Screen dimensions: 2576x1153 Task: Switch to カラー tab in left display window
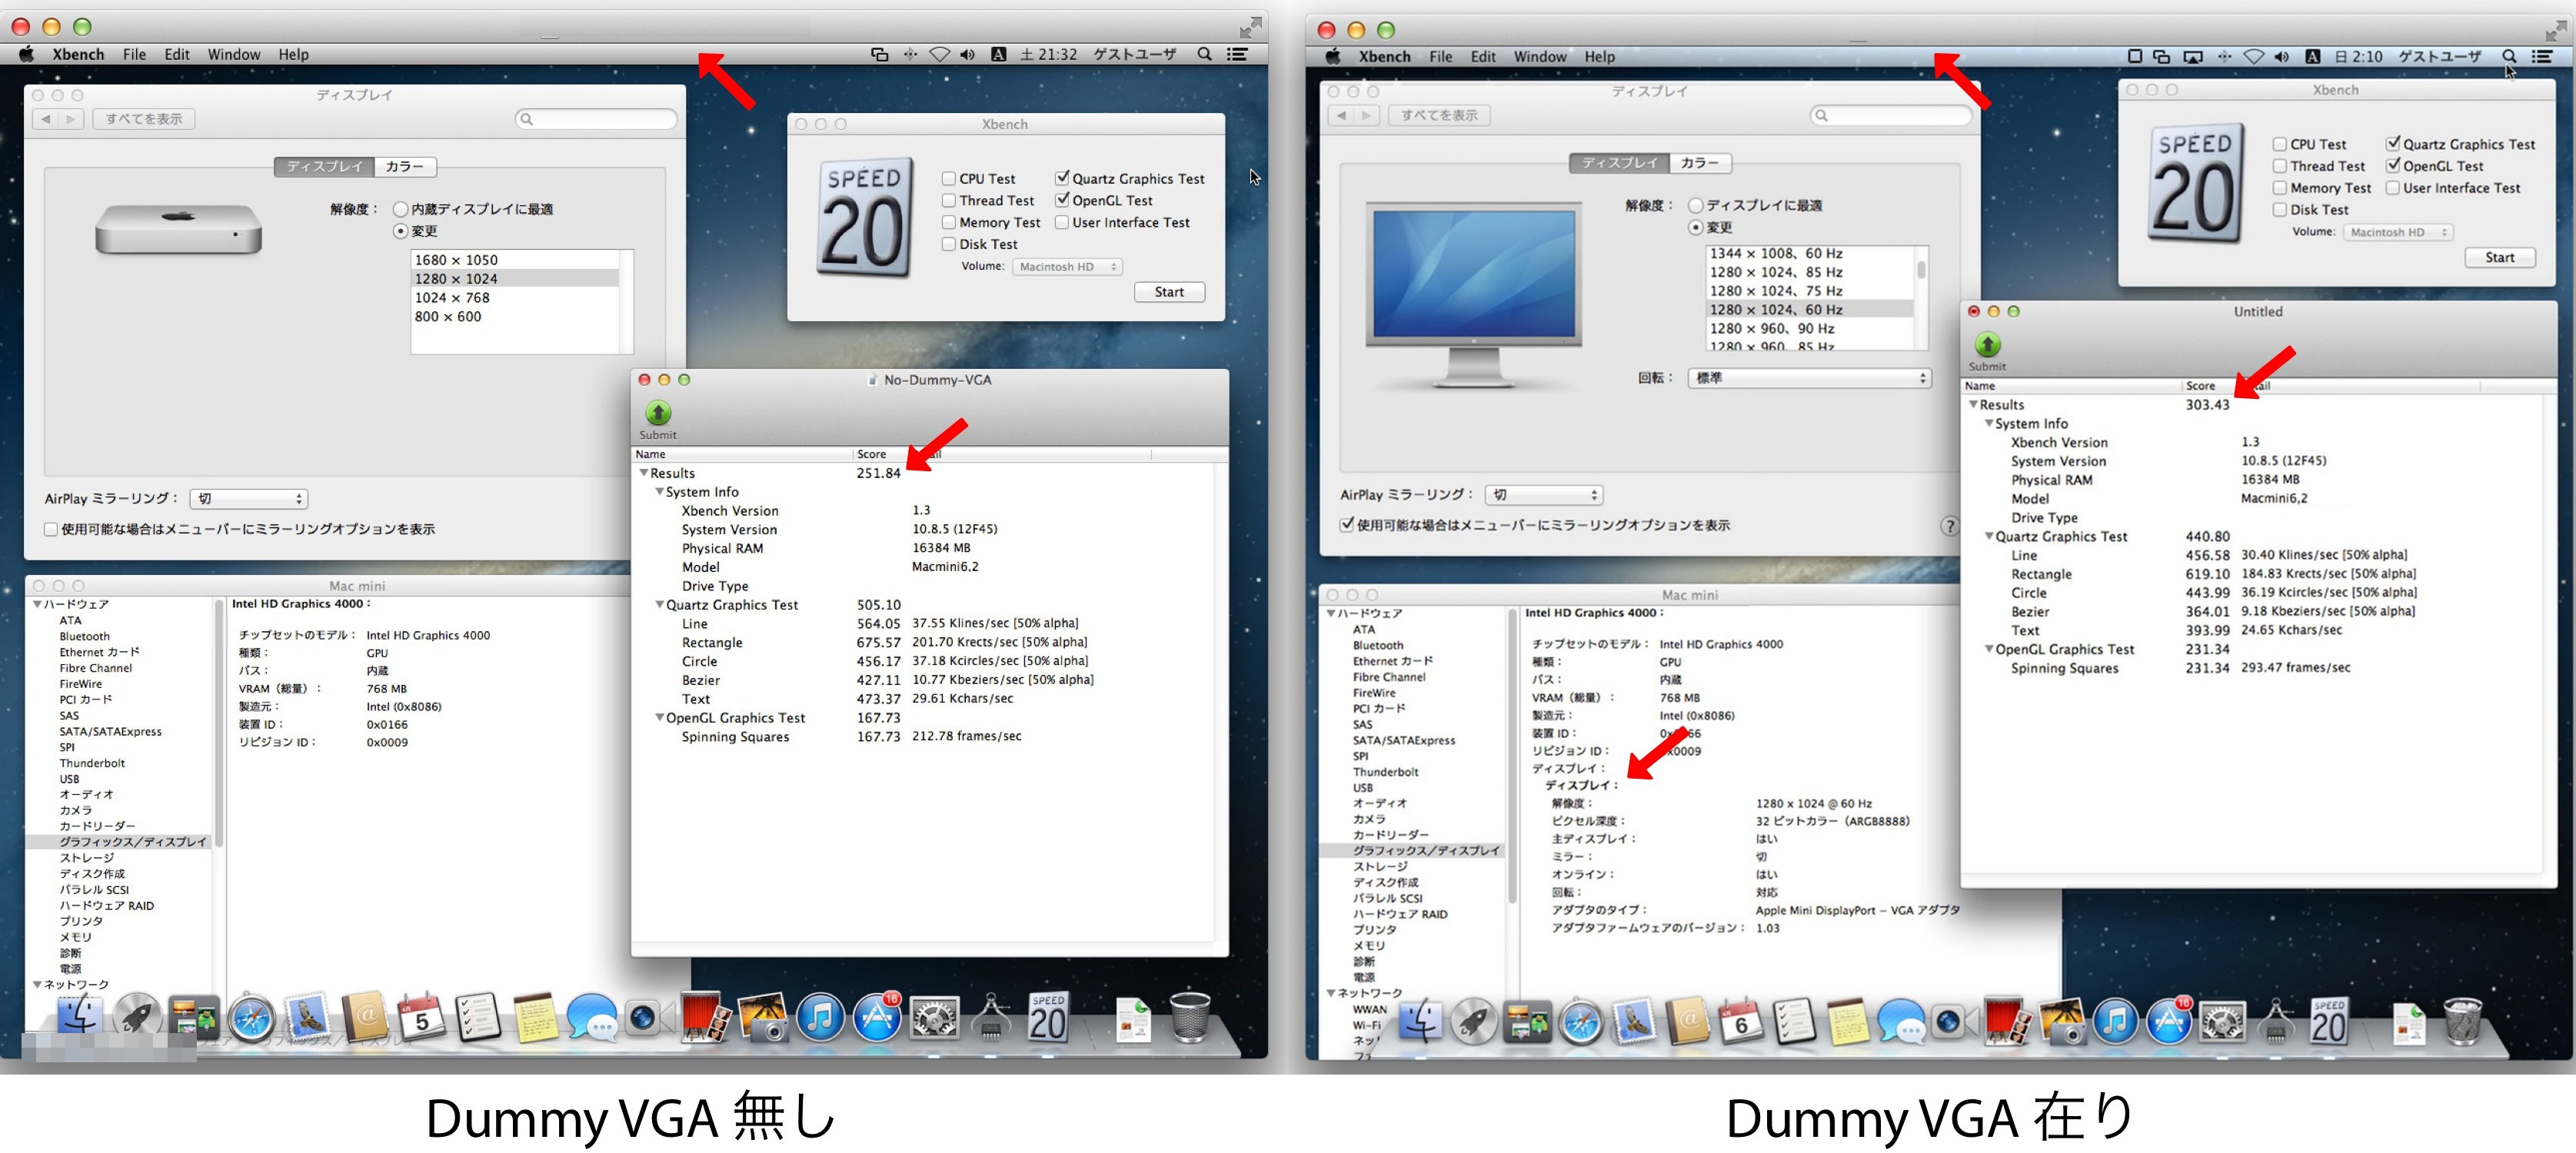click(x=405, y=167)
